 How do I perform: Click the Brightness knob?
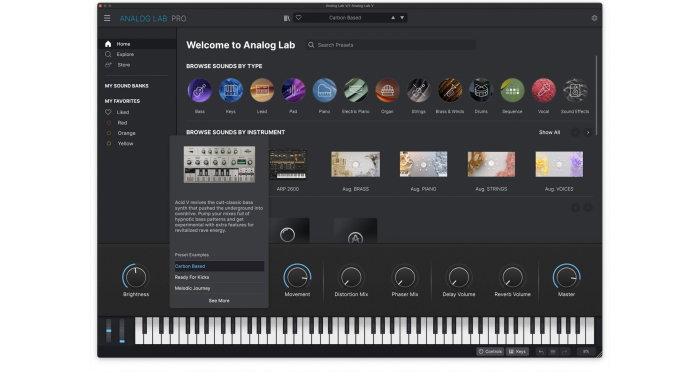pos(136,277)
